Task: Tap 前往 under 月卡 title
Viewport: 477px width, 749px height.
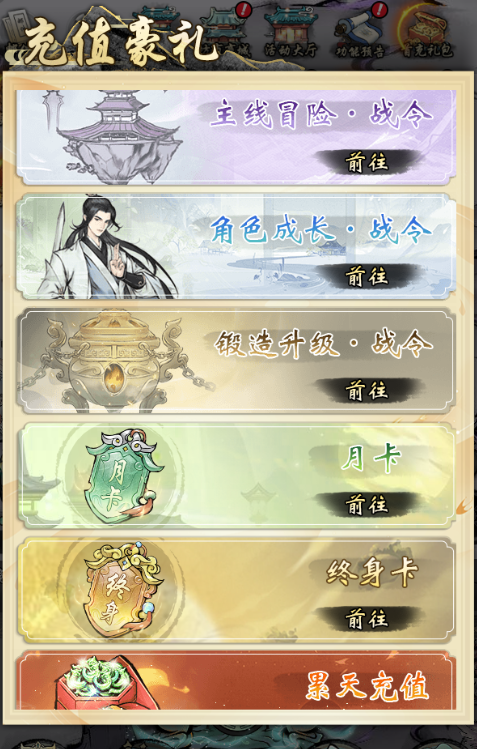Action: tap(367, 504)
